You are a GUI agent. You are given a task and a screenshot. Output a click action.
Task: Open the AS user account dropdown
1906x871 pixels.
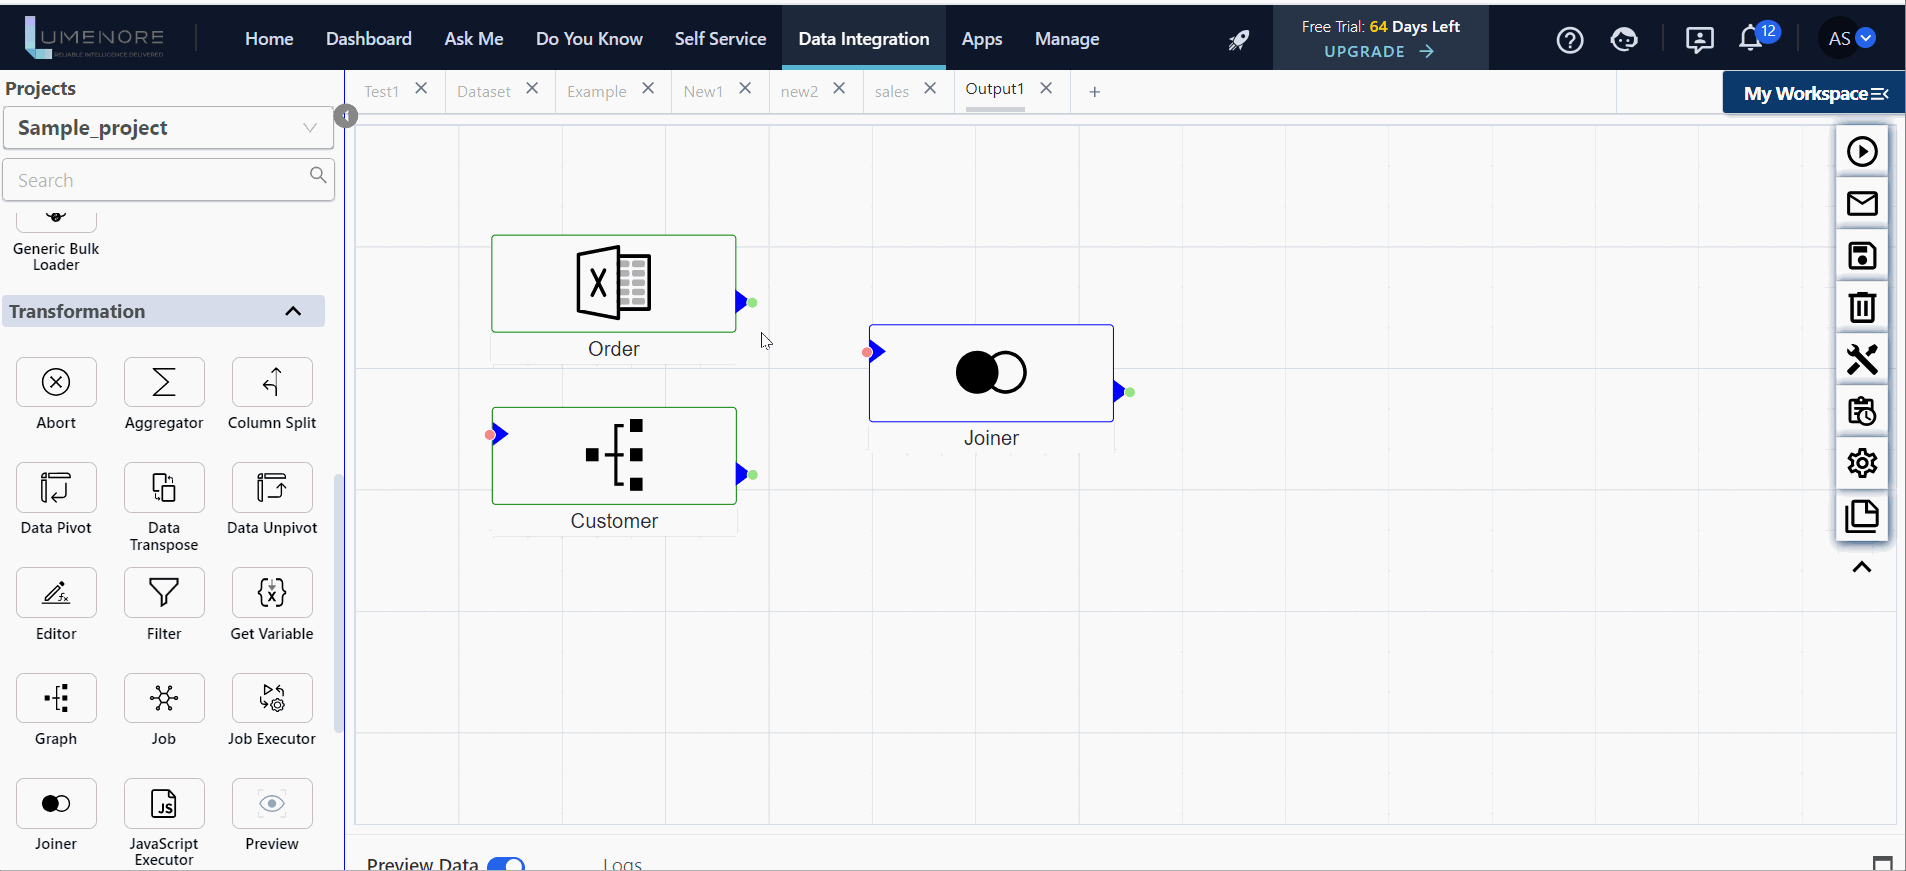click(1850, 39)
